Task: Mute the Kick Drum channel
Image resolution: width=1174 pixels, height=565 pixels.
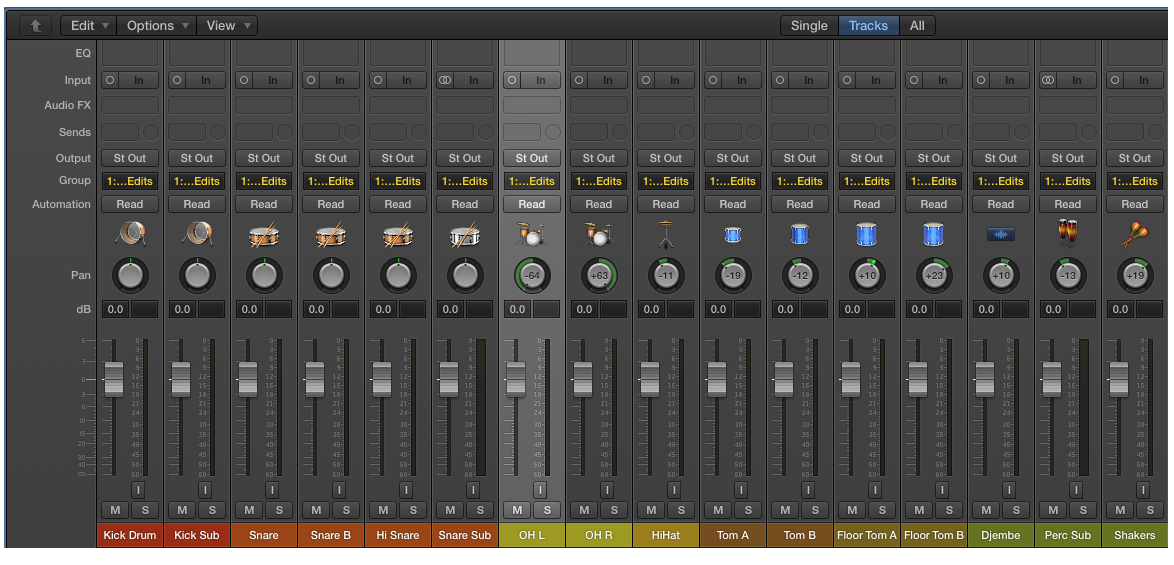Action: 115,510
